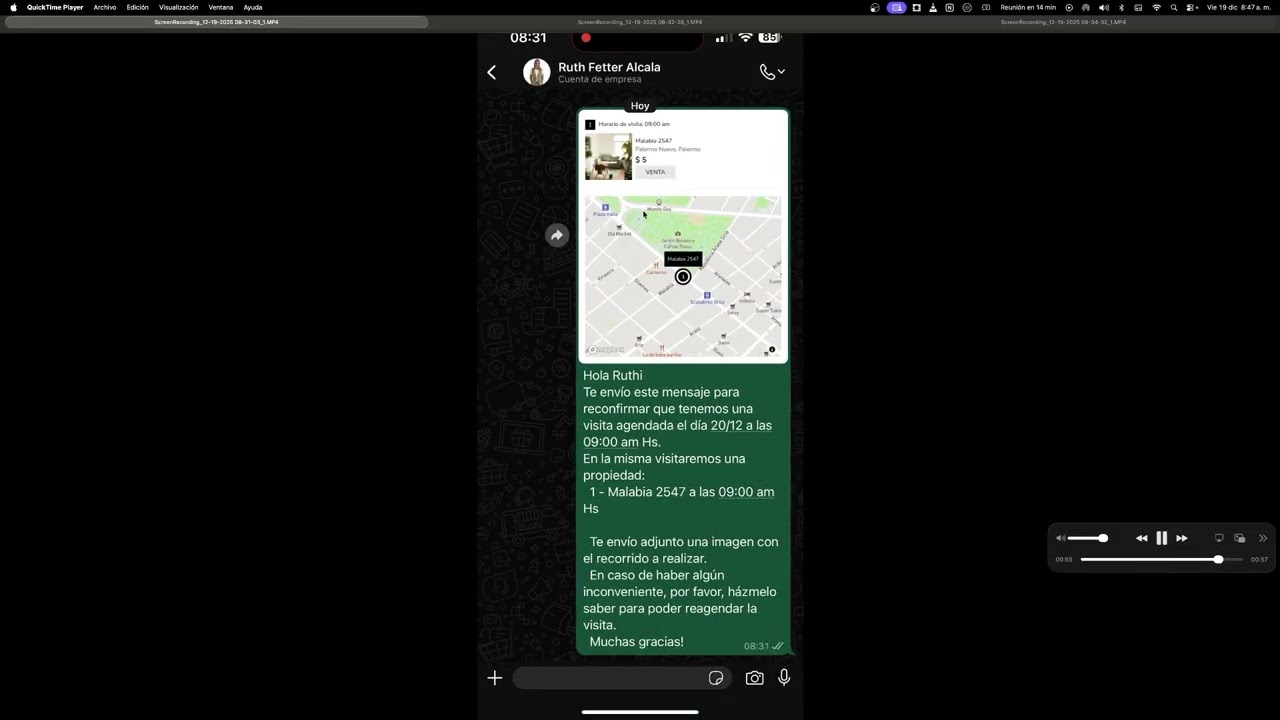Click the keyboard input menu bar icon
Image resolution: width=1280 pixels, height=720 pixels.
tap(1138, 7)
